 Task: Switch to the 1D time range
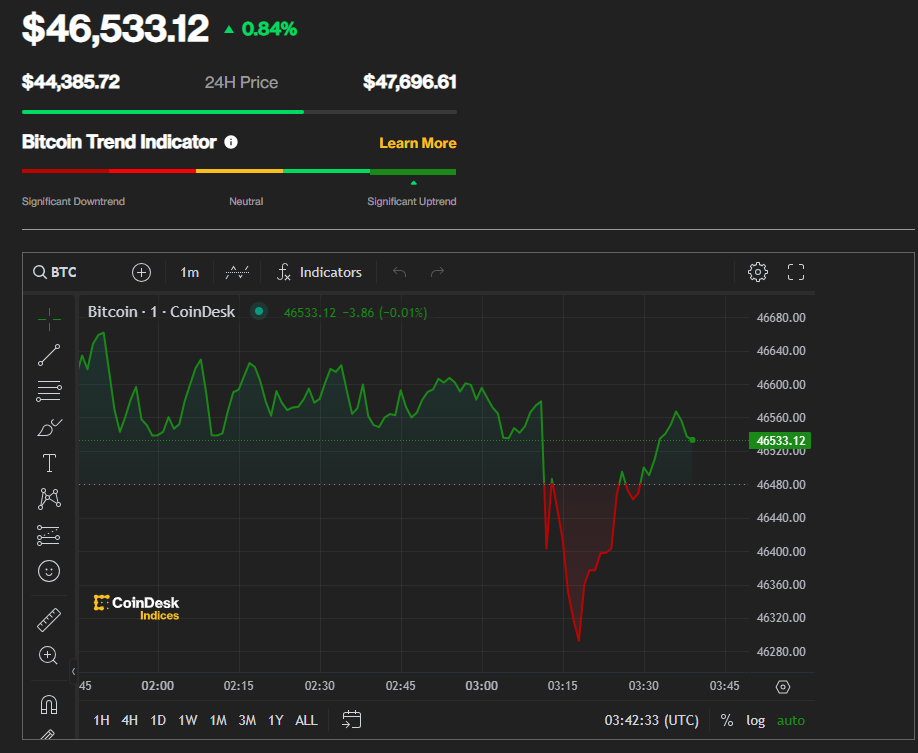pyautogui.click(x=158, y=720)
